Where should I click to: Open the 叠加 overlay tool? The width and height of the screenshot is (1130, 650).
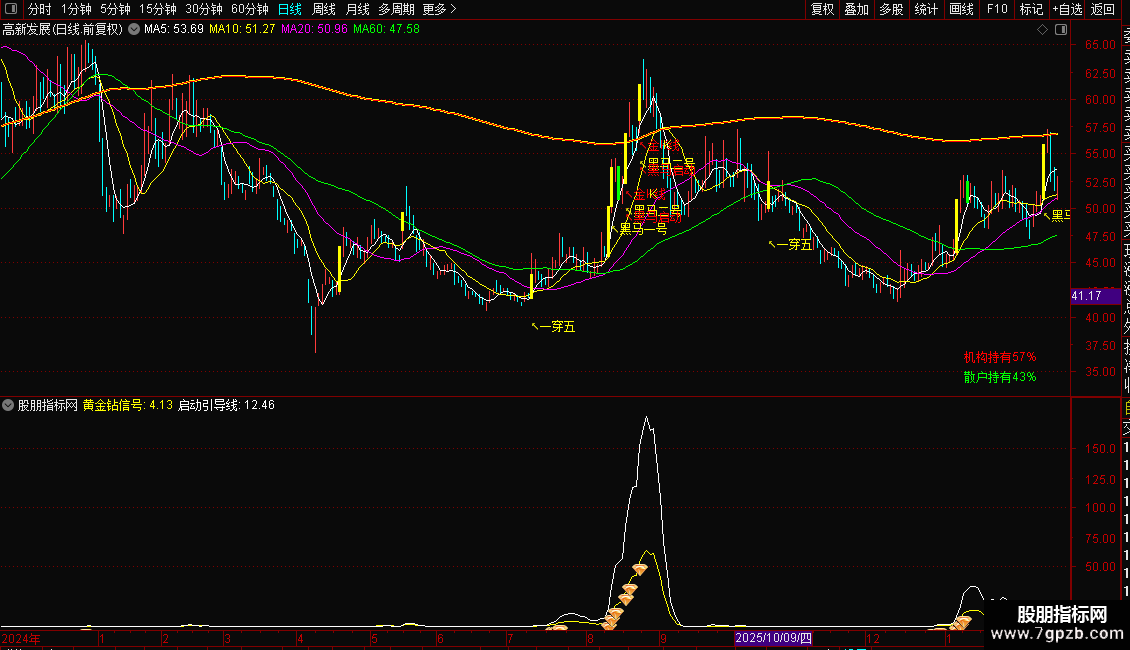pos(856,10)
